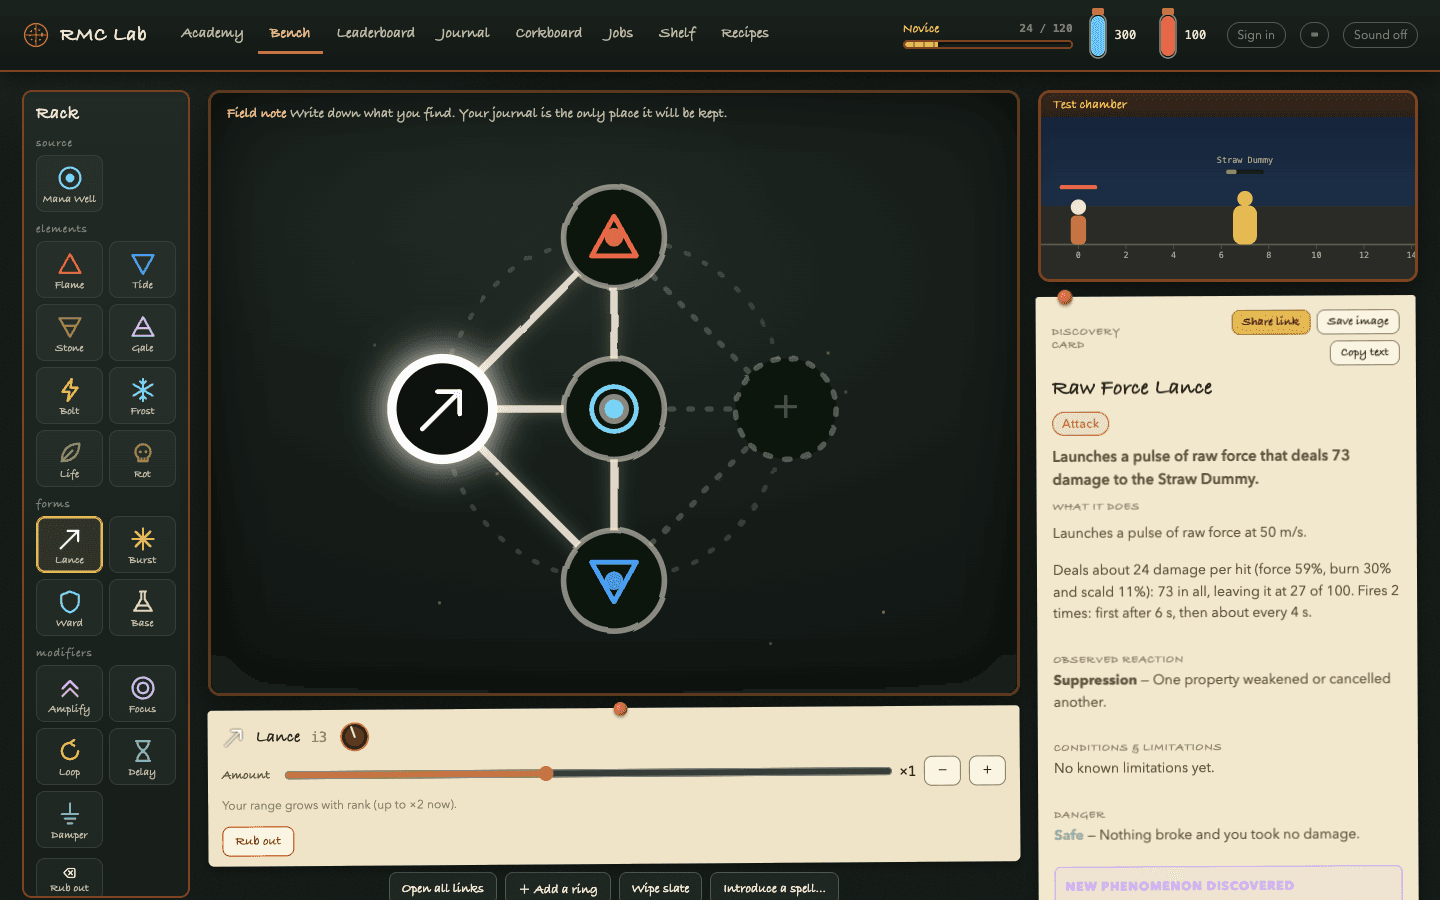Click the Flame node on the bench canvas
The height and width of the screenshot is (900, 1440).
click(614, 238)
